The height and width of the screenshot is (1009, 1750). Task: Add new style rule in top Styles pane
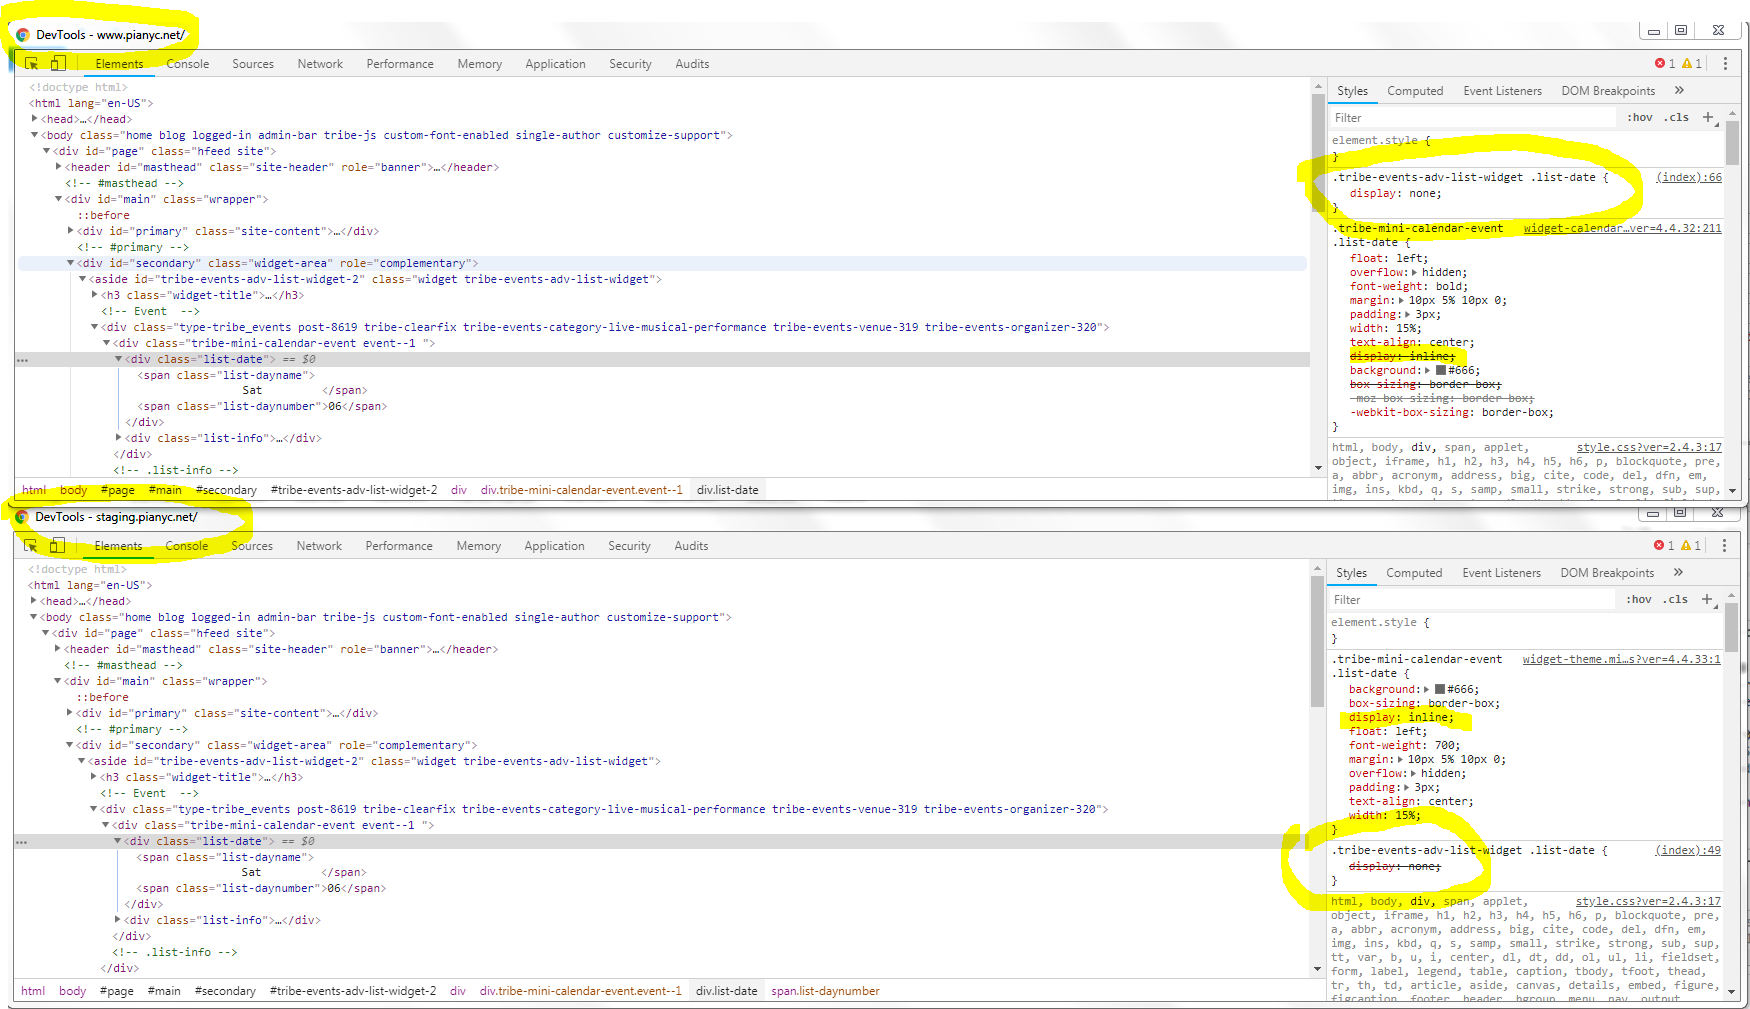[1708, 117]
